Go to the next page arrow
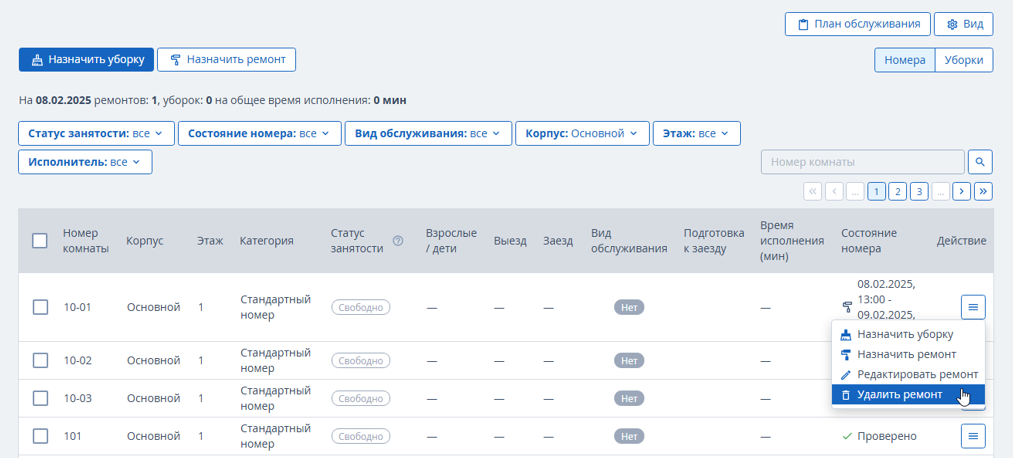 tap(962, 191)
